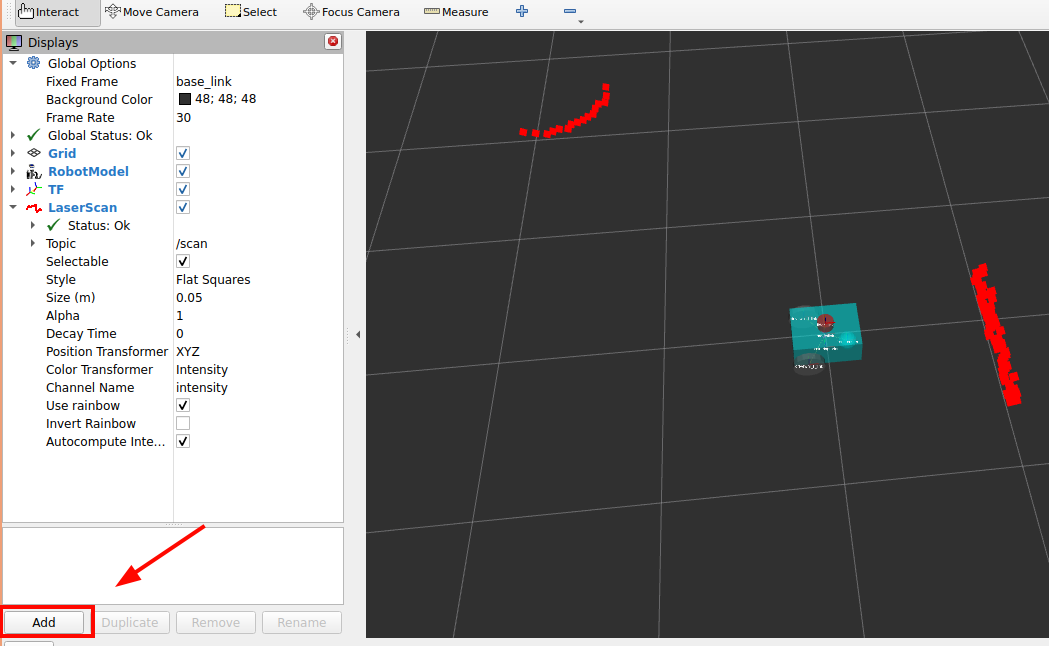Choose the Select tool in toolbar
The width and height of the screenshot is (1049, 646).
point(251,12)
